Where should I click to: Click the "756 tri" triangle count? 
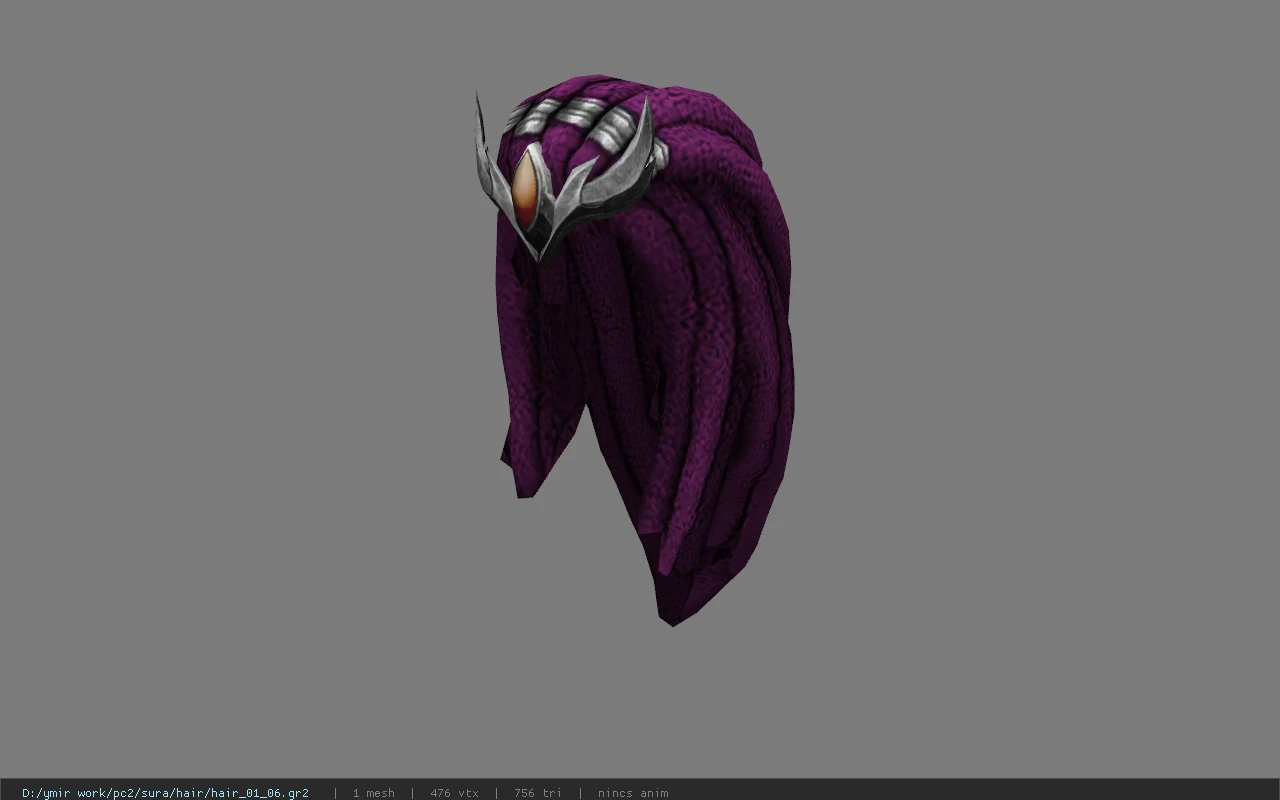coord(538,793)
